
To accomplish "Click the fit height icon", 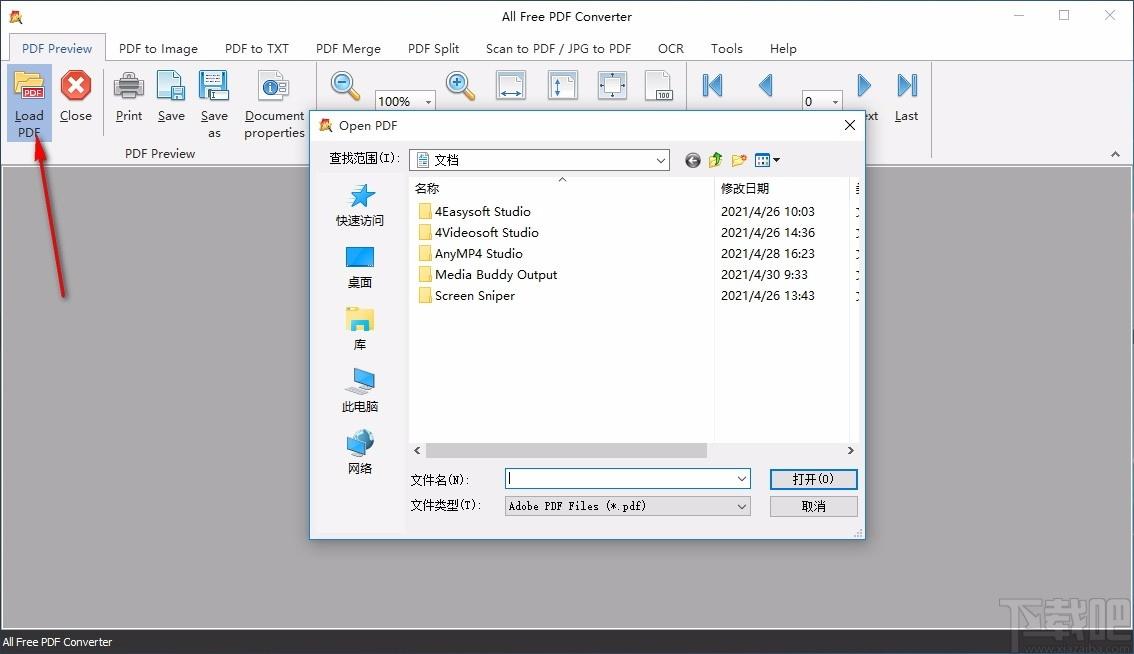I will 562,85.
